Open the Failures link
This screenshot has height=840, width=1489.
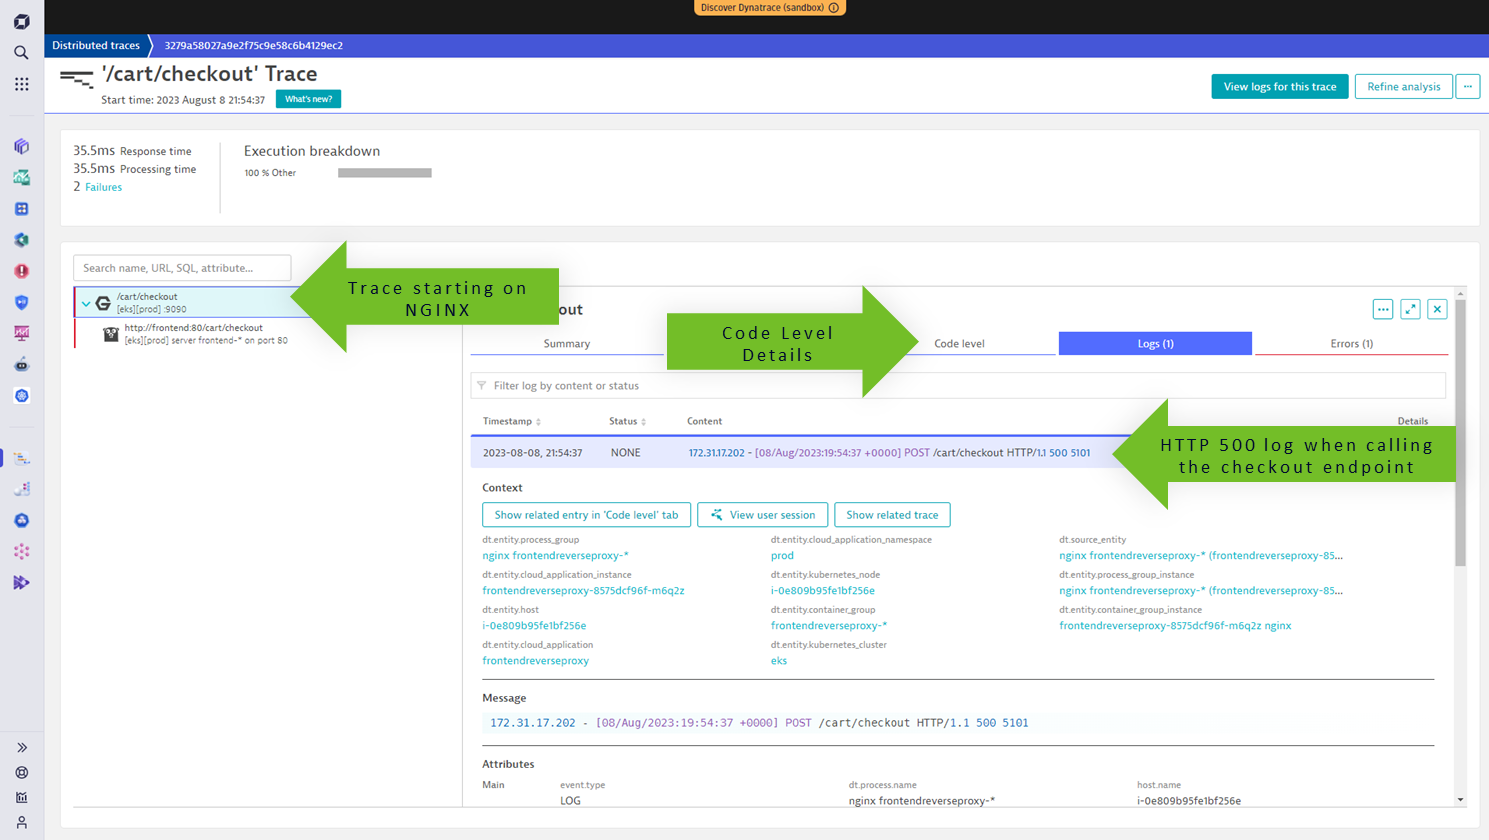[x=103, y=187]
